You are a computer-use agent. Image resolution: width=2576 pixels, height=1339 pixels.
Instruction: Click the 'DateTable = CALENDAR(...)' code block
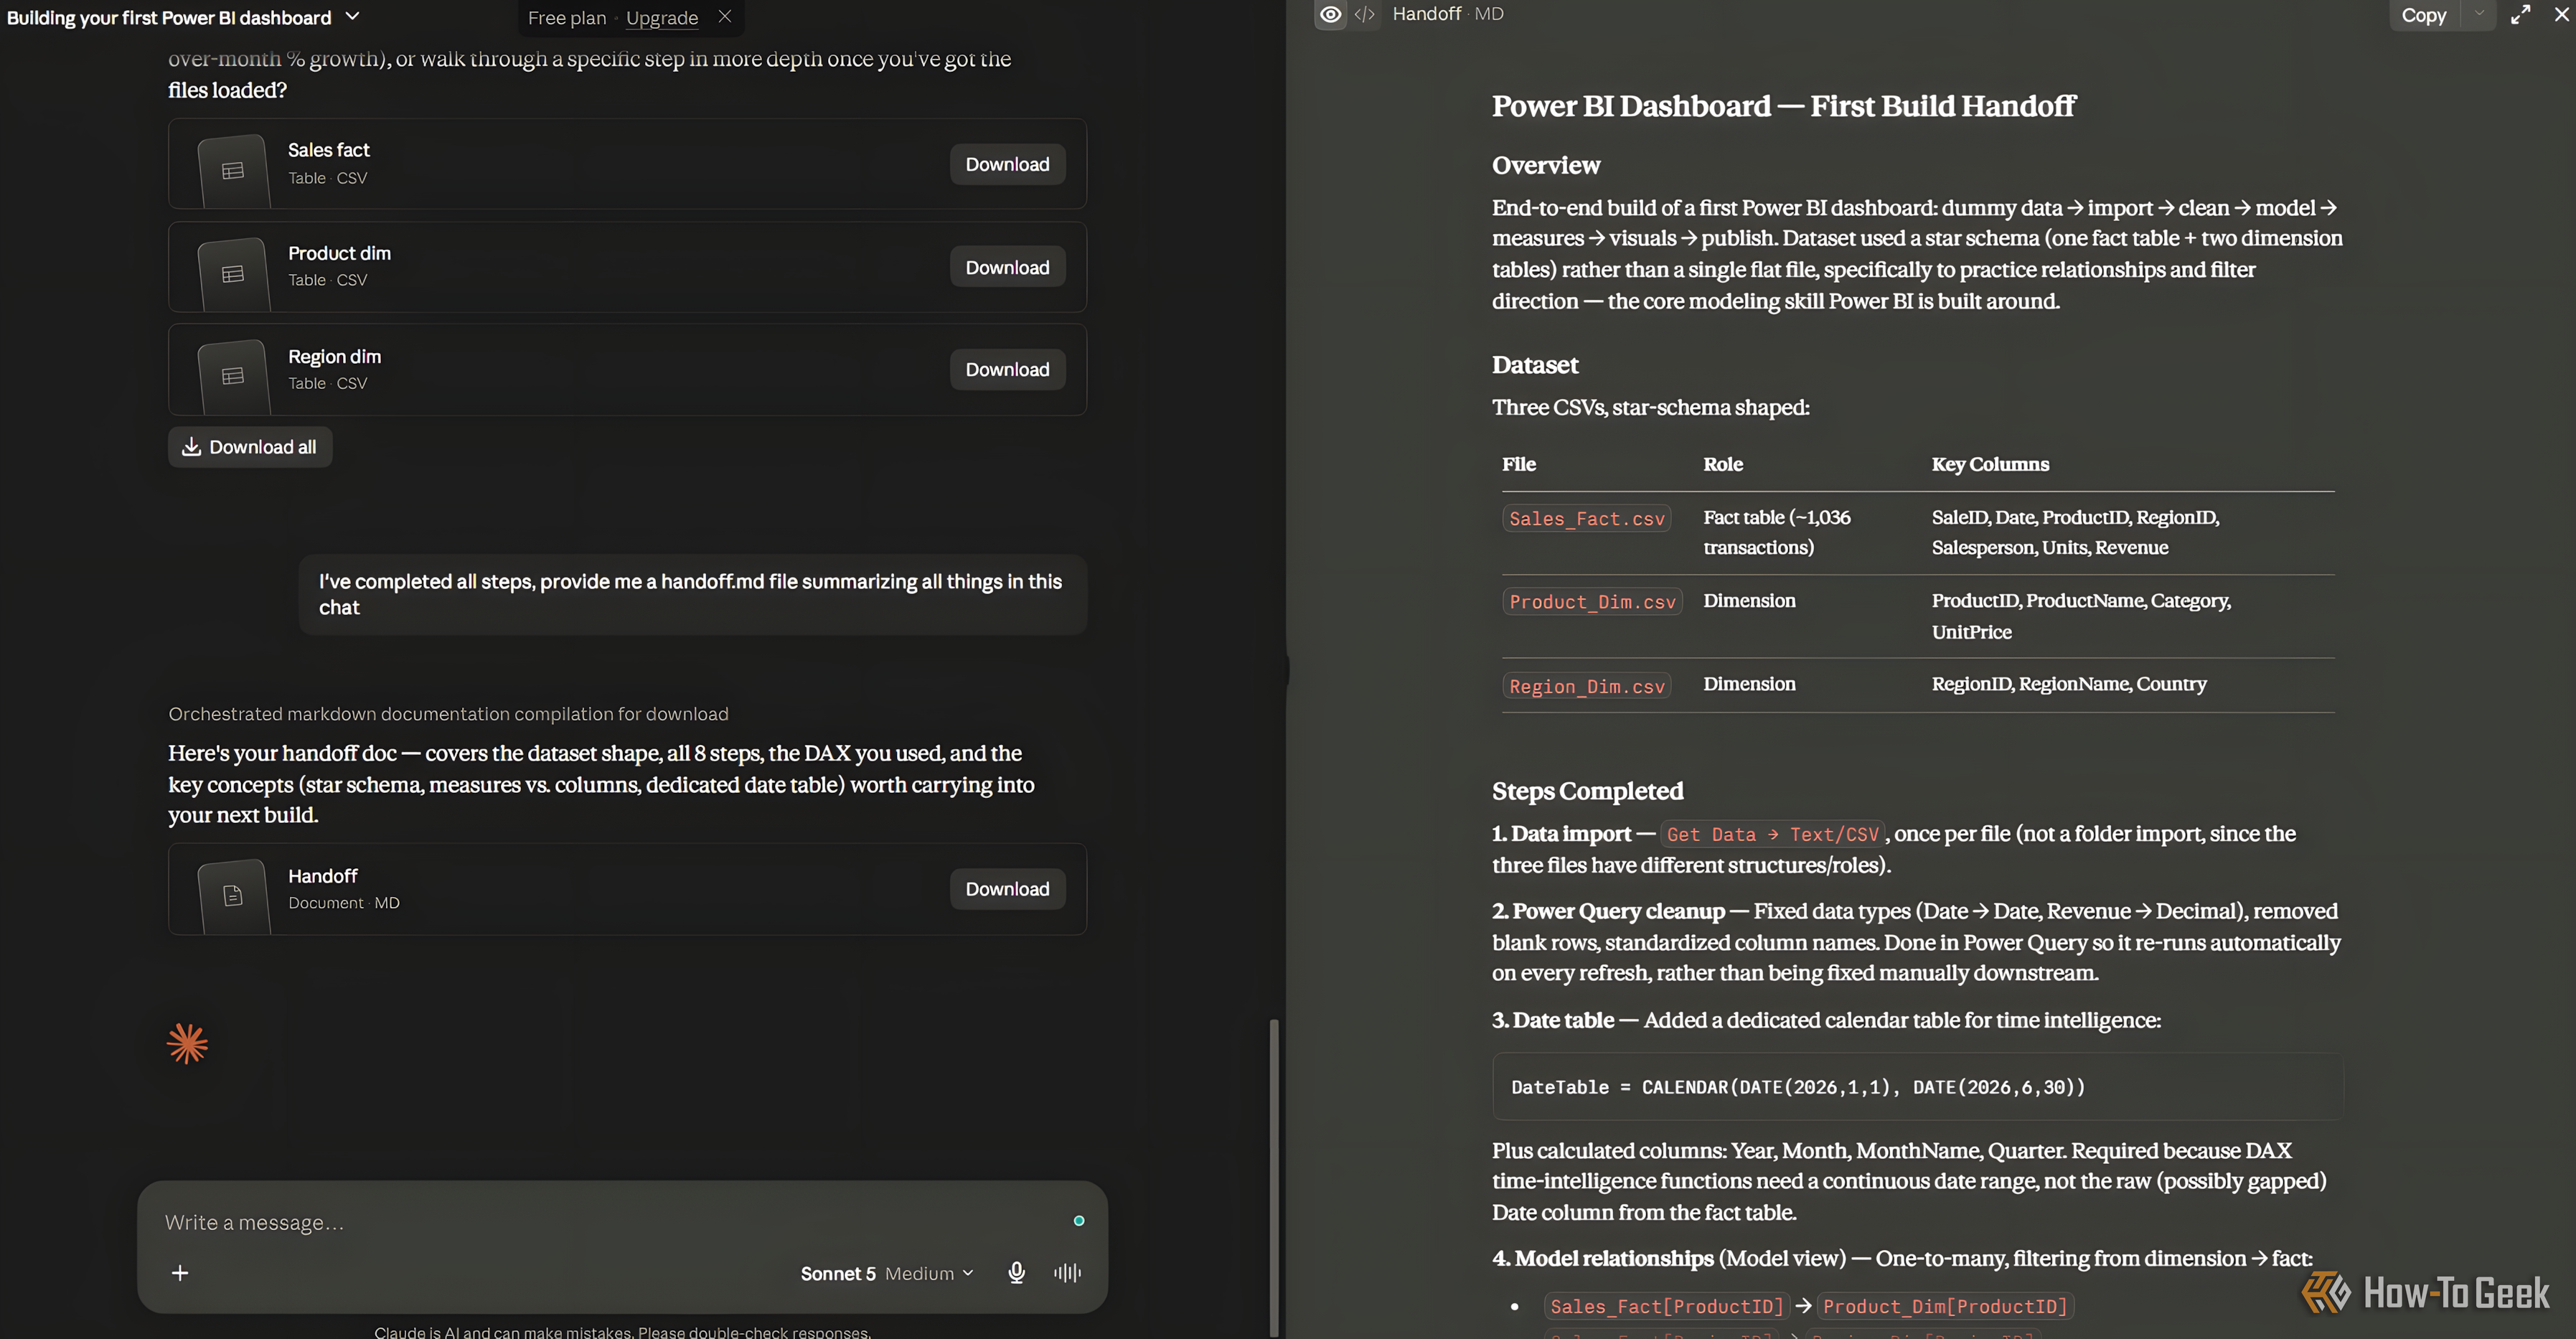1918,1087
